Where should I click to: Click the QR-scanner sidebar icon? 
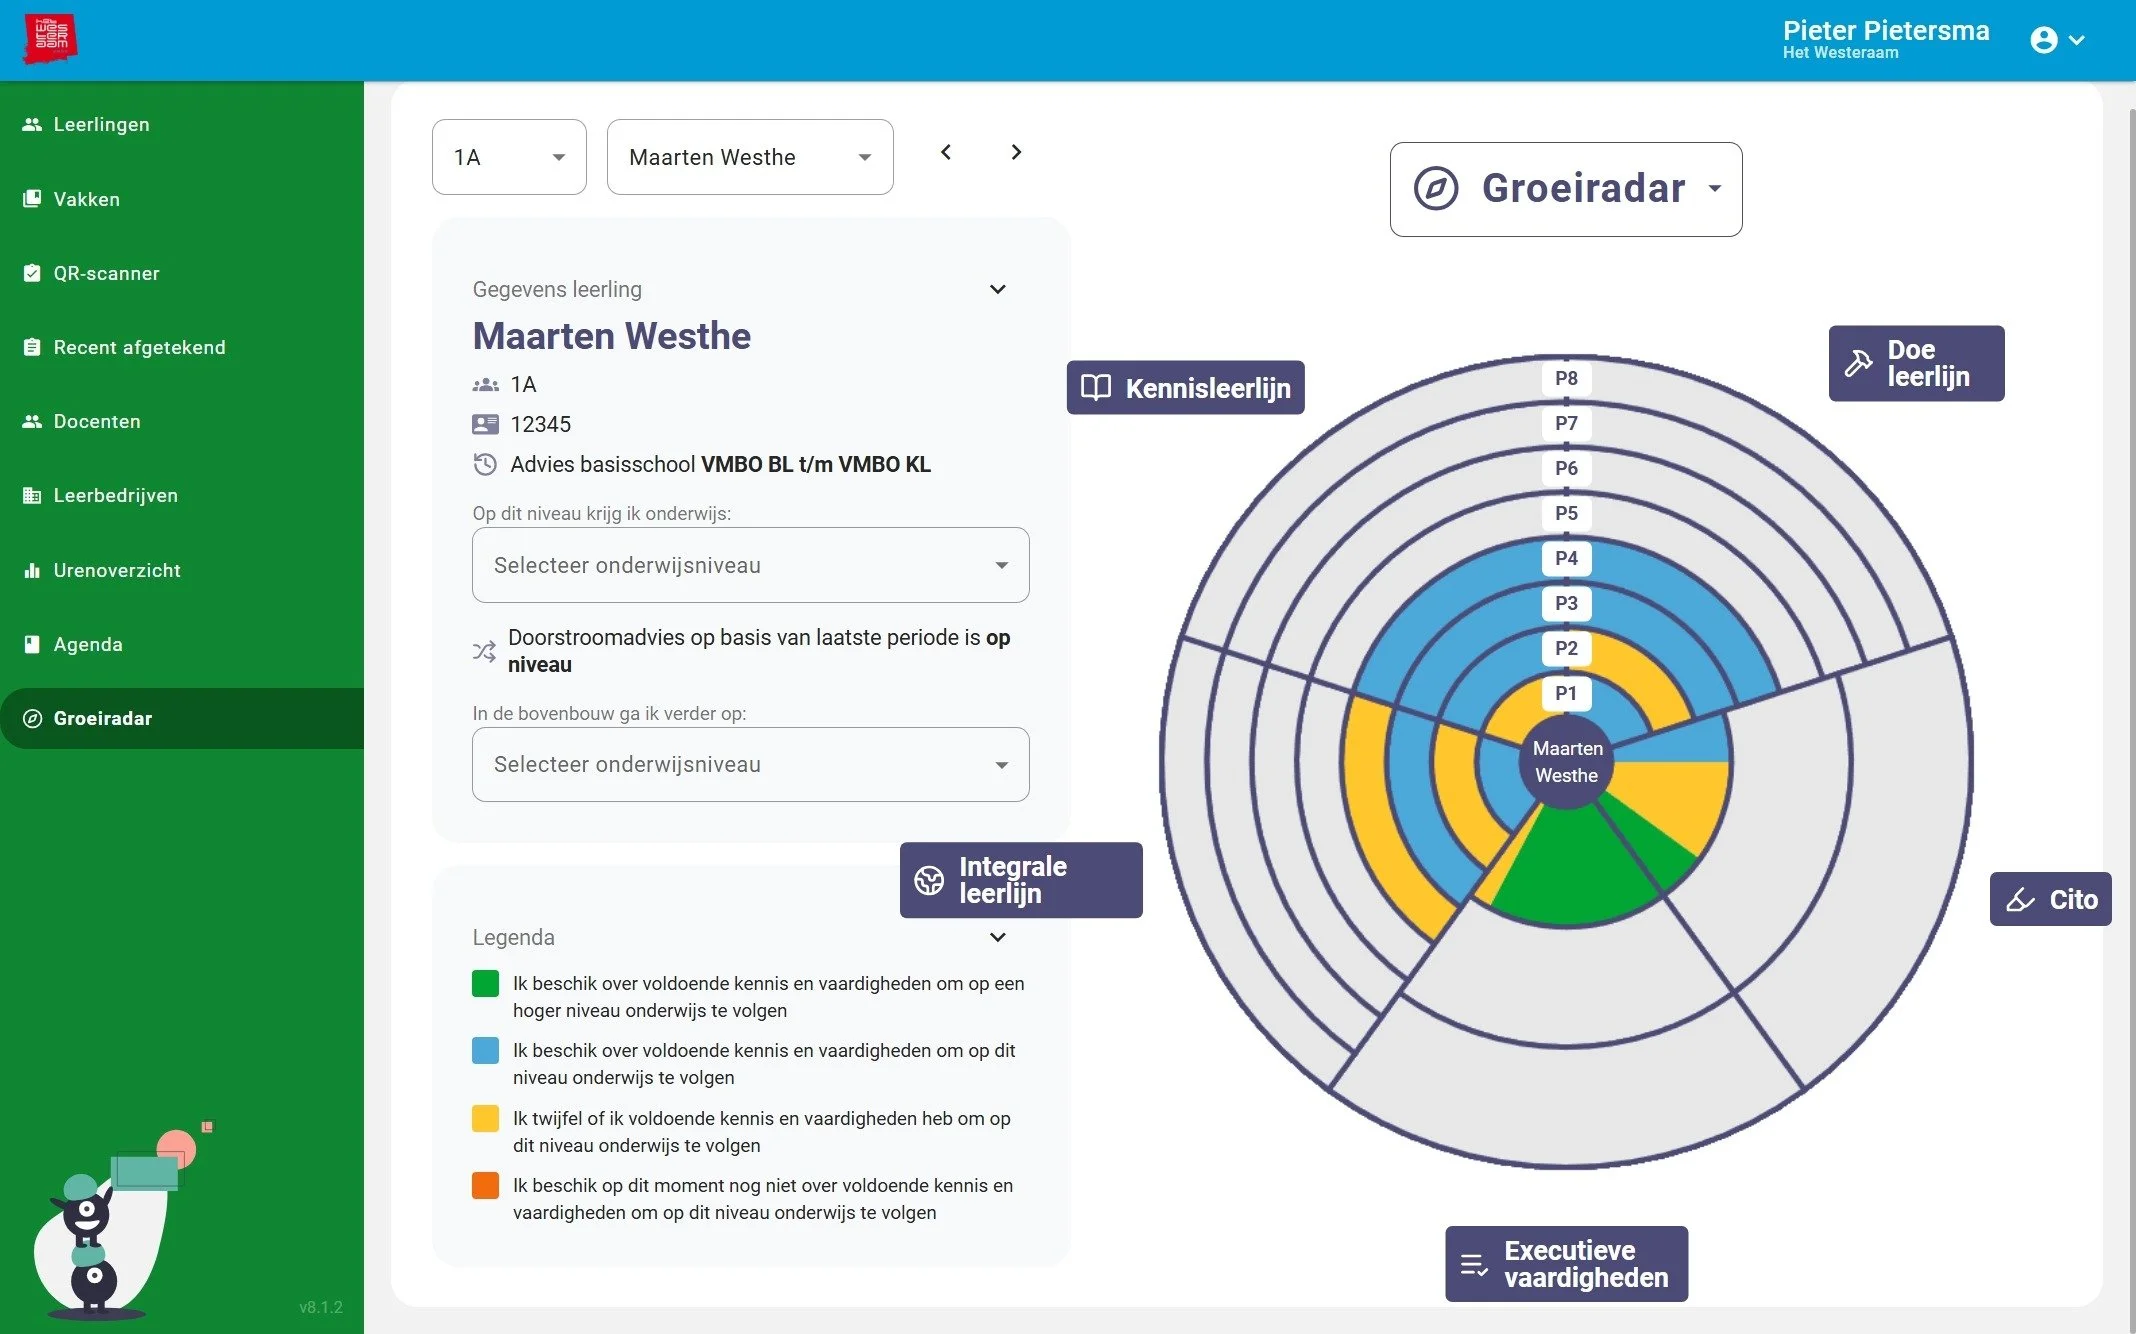tap(32, 273)
